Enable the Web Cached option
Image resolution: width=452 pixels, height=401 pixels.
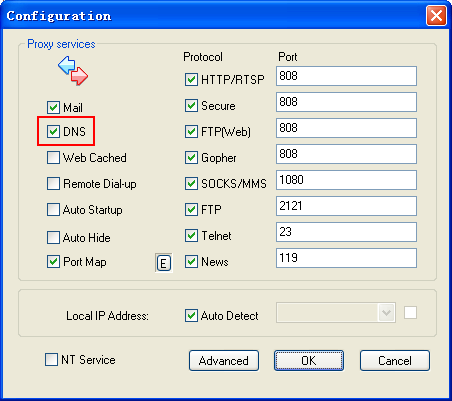(53, 157)
